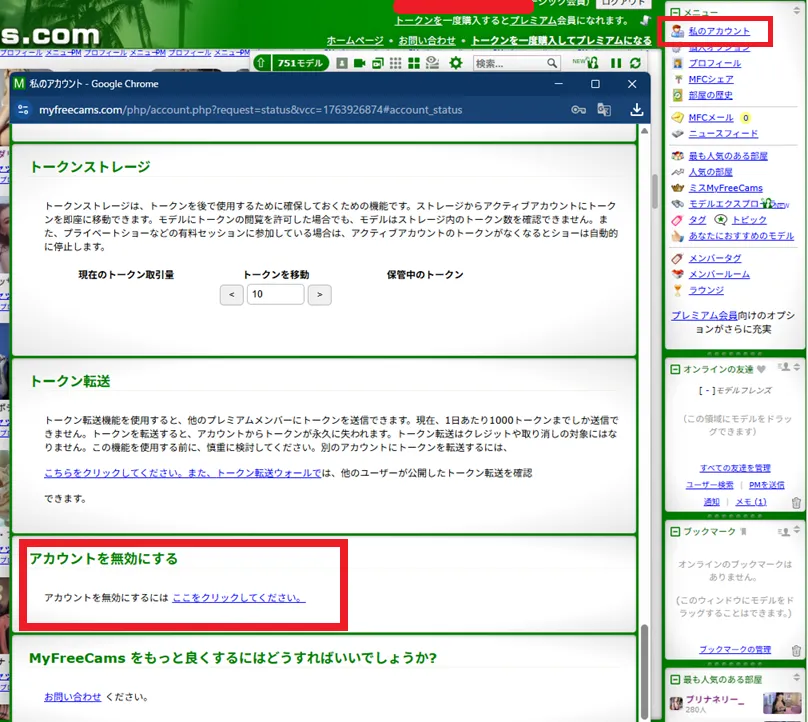Collapse the ブックマーク panel
The image size is (808, 722).
click(x=676, y=532)
